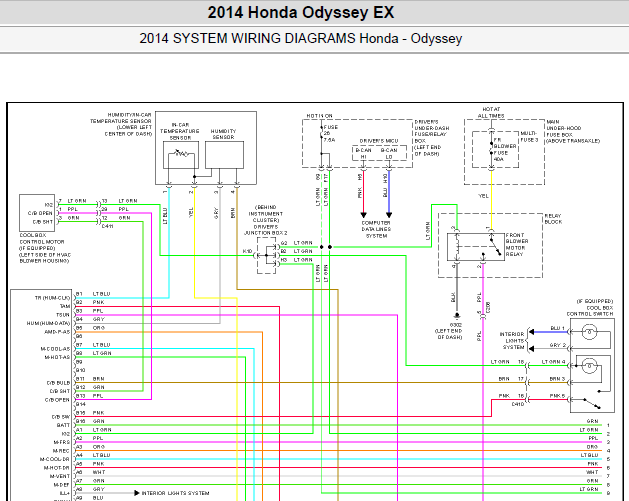Image resolution: width=629 pixels, height=501 pixels.
Task: Click the "COMPUTER DATA LINES SYSTEM" reference
Action: click(x=376, y=229)
